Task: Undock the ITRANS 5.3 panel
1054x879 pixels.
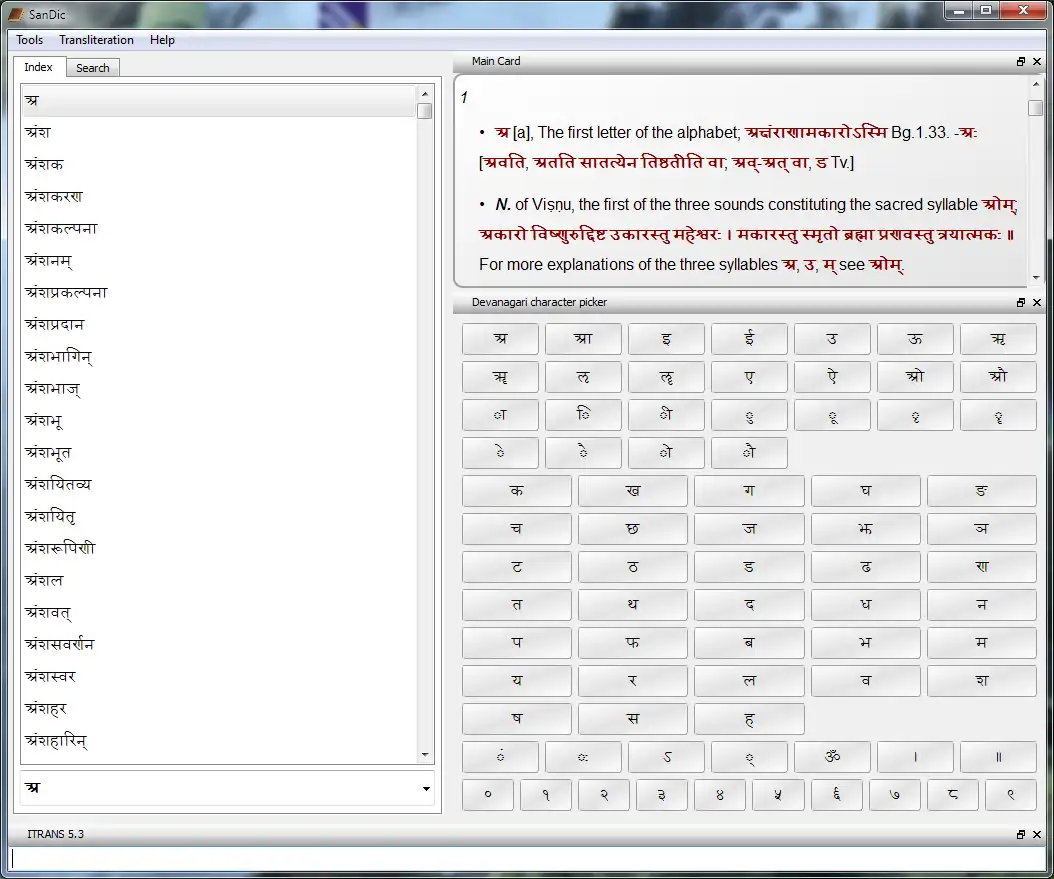Action: point(1020,834)
